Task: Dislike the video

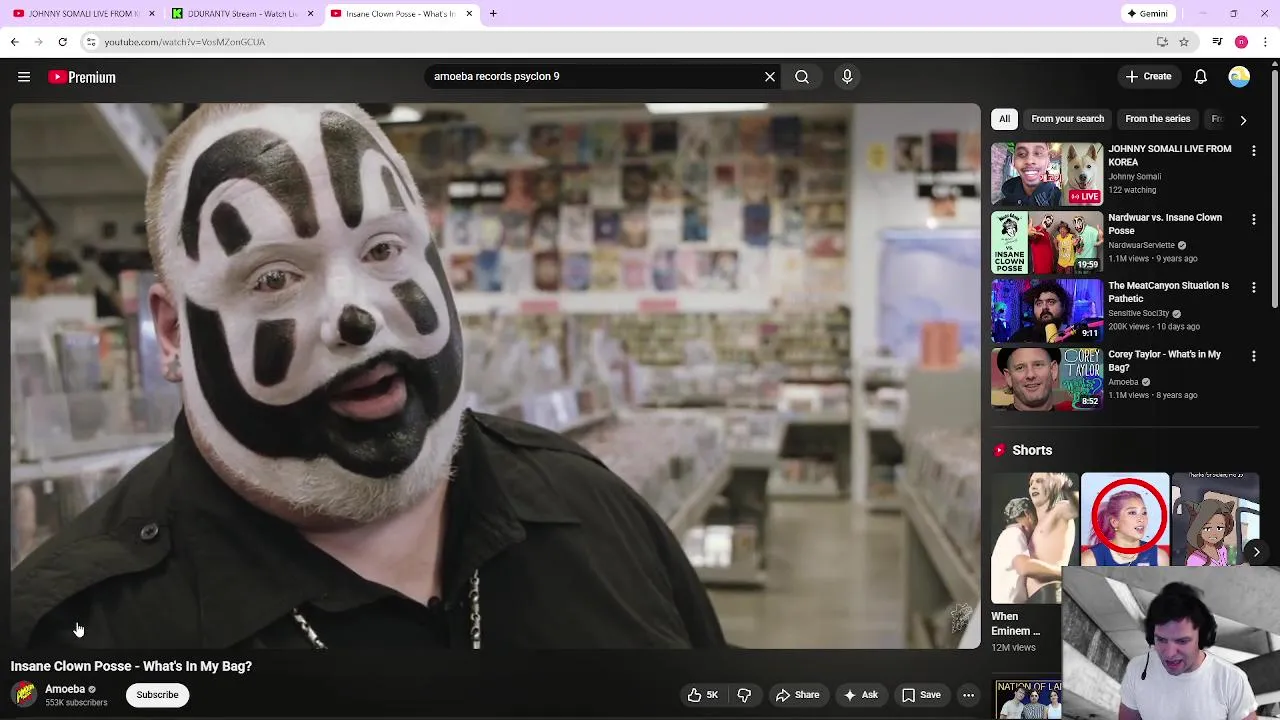Action: tap(745, 695)
